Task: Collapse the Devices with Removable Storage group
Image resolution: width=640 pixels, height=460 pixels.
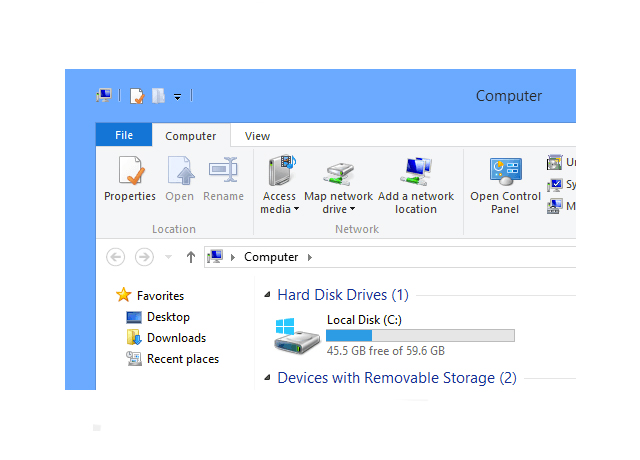Action: [x=267, y=378]
